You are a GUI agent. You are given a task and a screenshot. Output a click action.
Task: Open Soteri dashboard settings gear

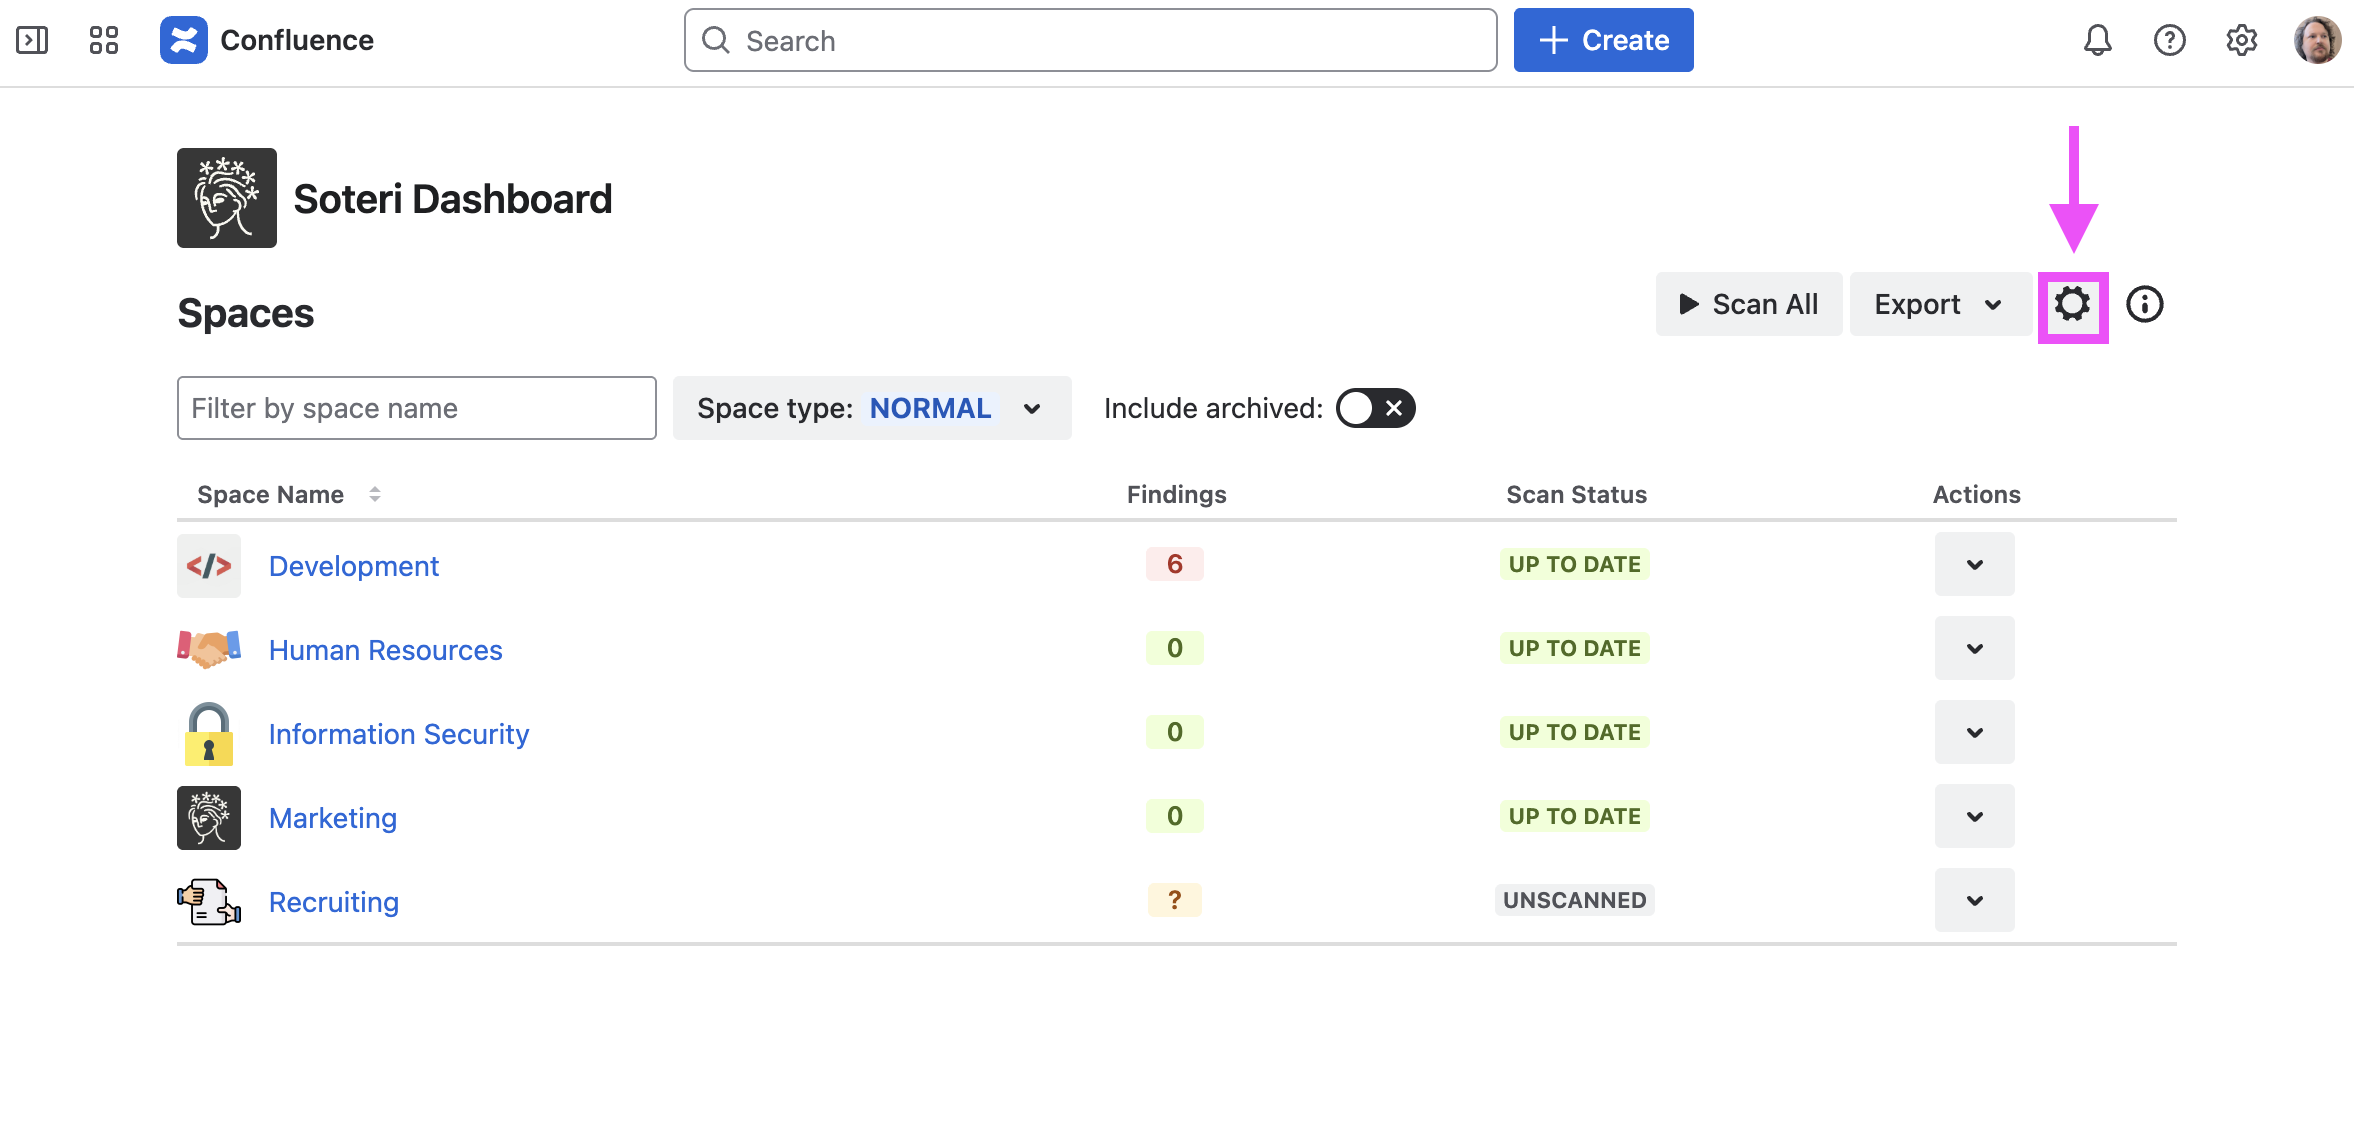pos(2072,304)
